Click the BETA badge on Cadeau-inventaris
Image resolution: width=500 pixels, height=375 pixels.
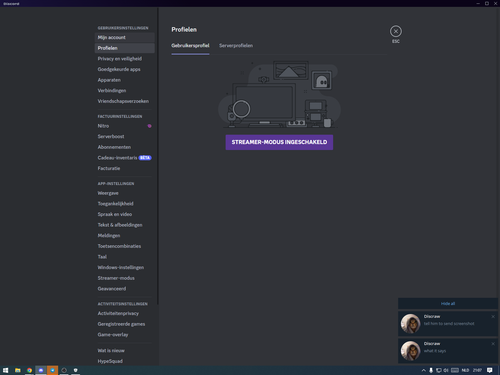(145, 158)
